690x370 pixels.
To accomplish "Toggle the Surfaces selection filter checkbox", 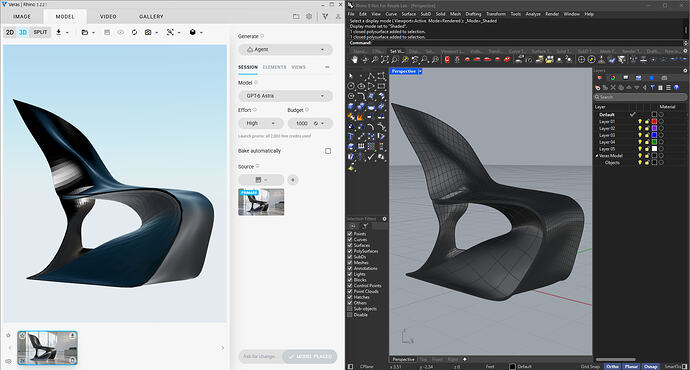I will coord(350,245).
